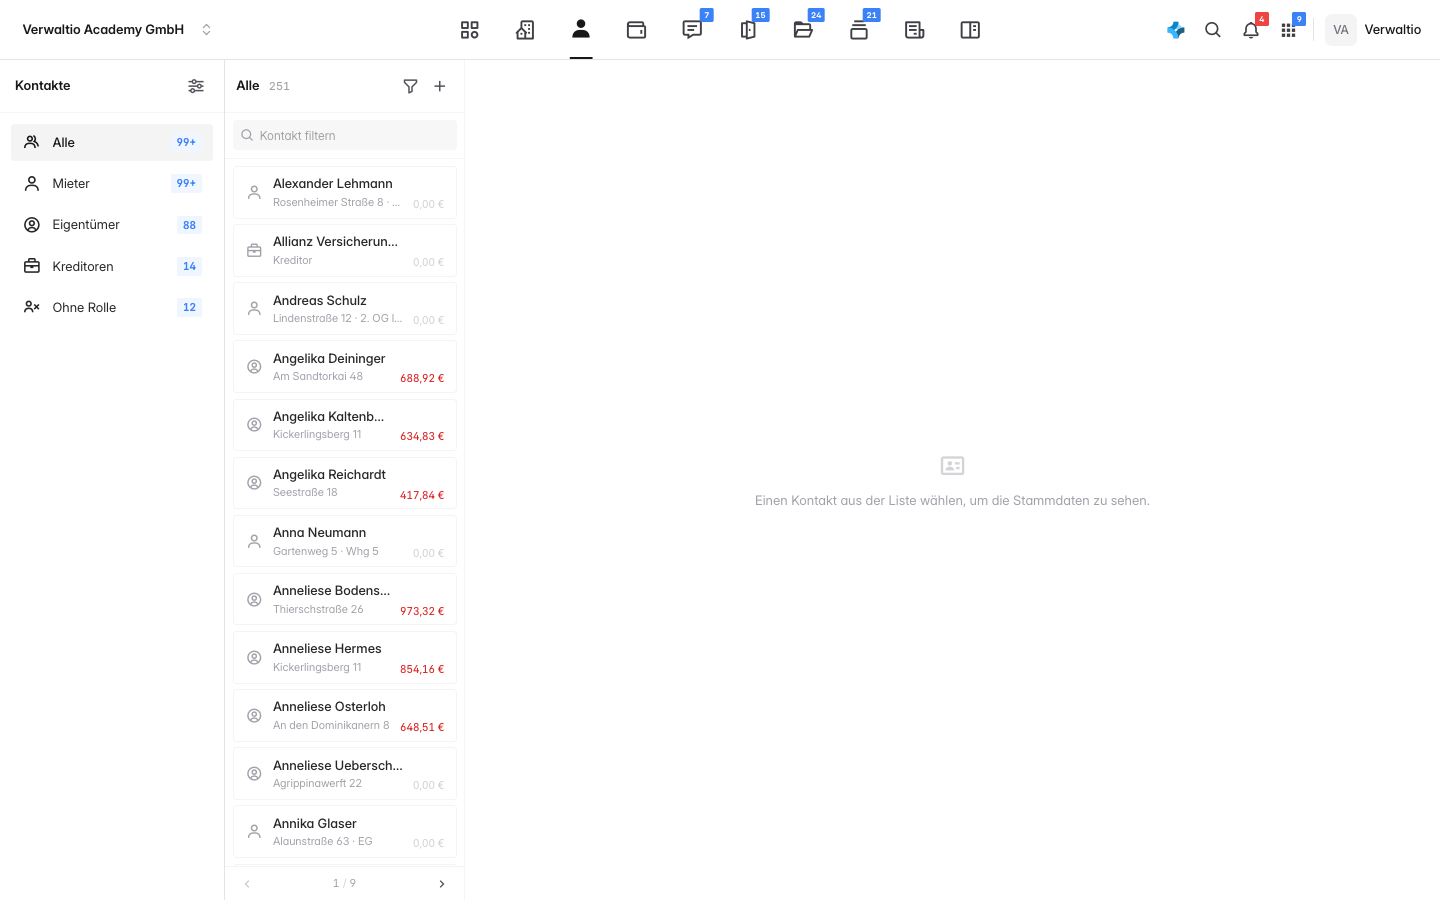Select the Mieter category
This screenshot has width=1440, height=900.
(112, 183)
